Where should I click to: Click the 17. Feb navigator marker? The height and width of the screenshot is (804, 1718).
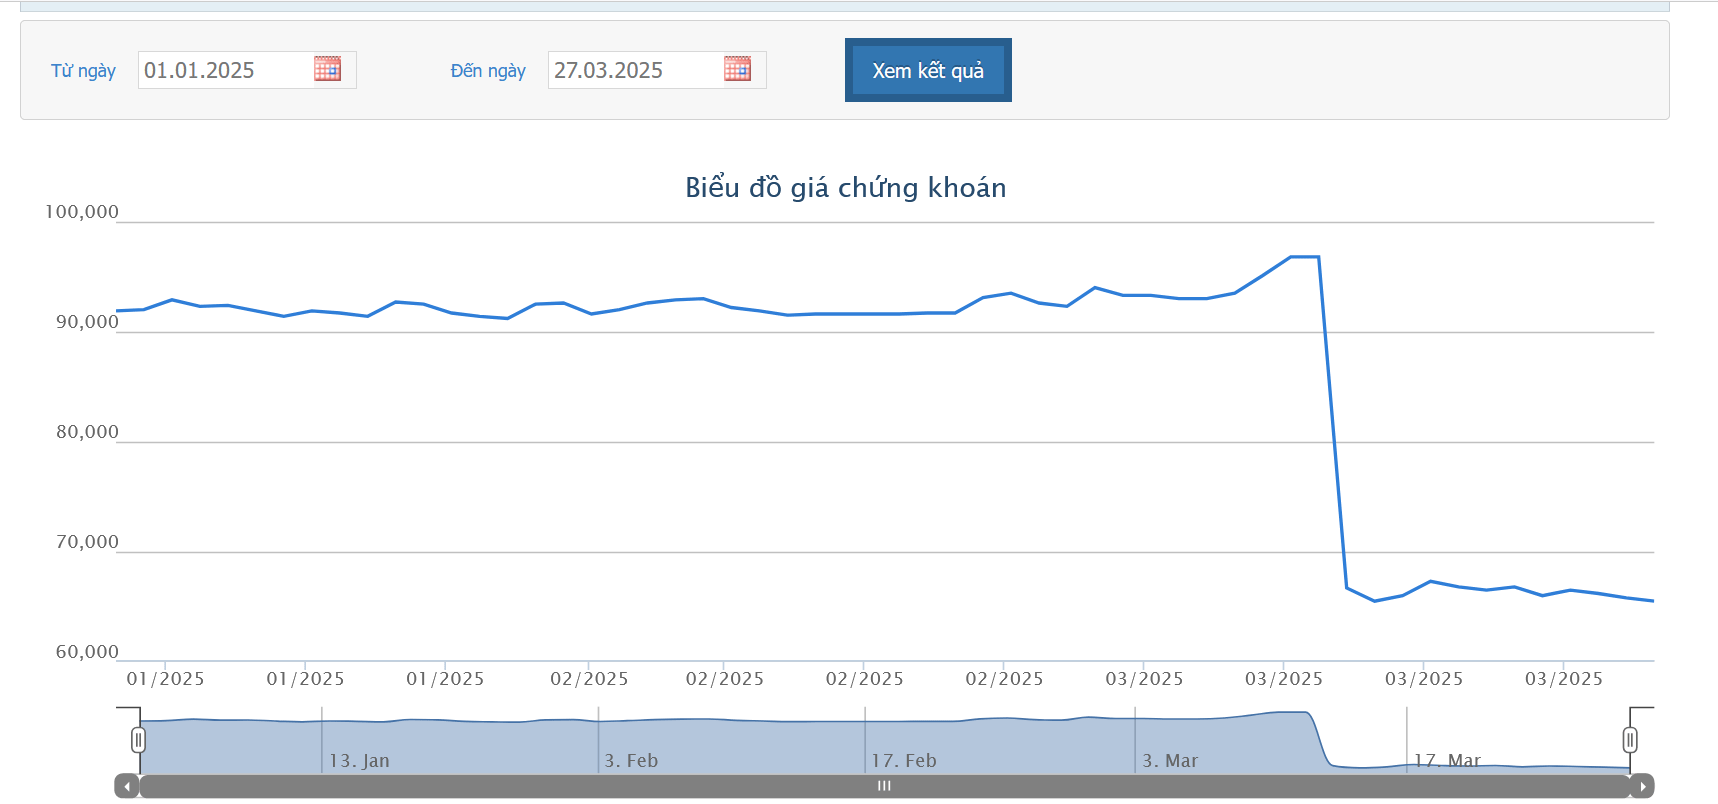(904, 761)
